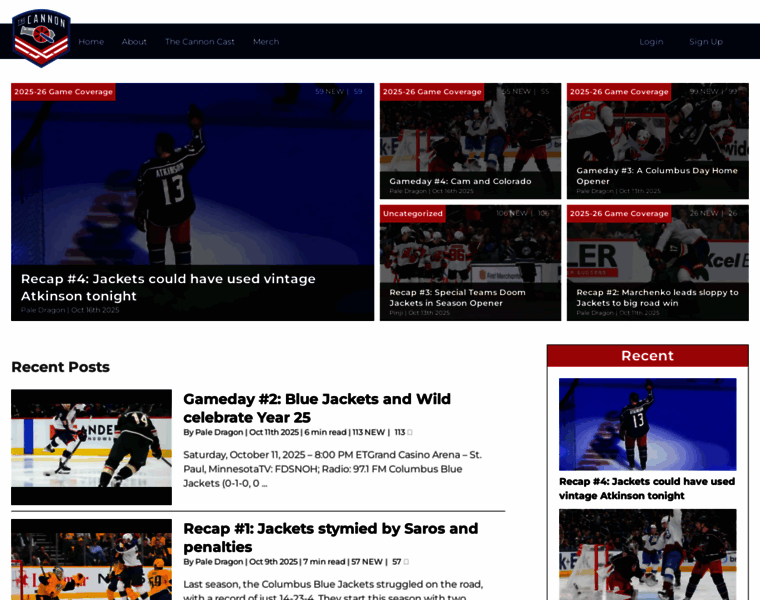Visit the Merch page

(x=266, y=42)
